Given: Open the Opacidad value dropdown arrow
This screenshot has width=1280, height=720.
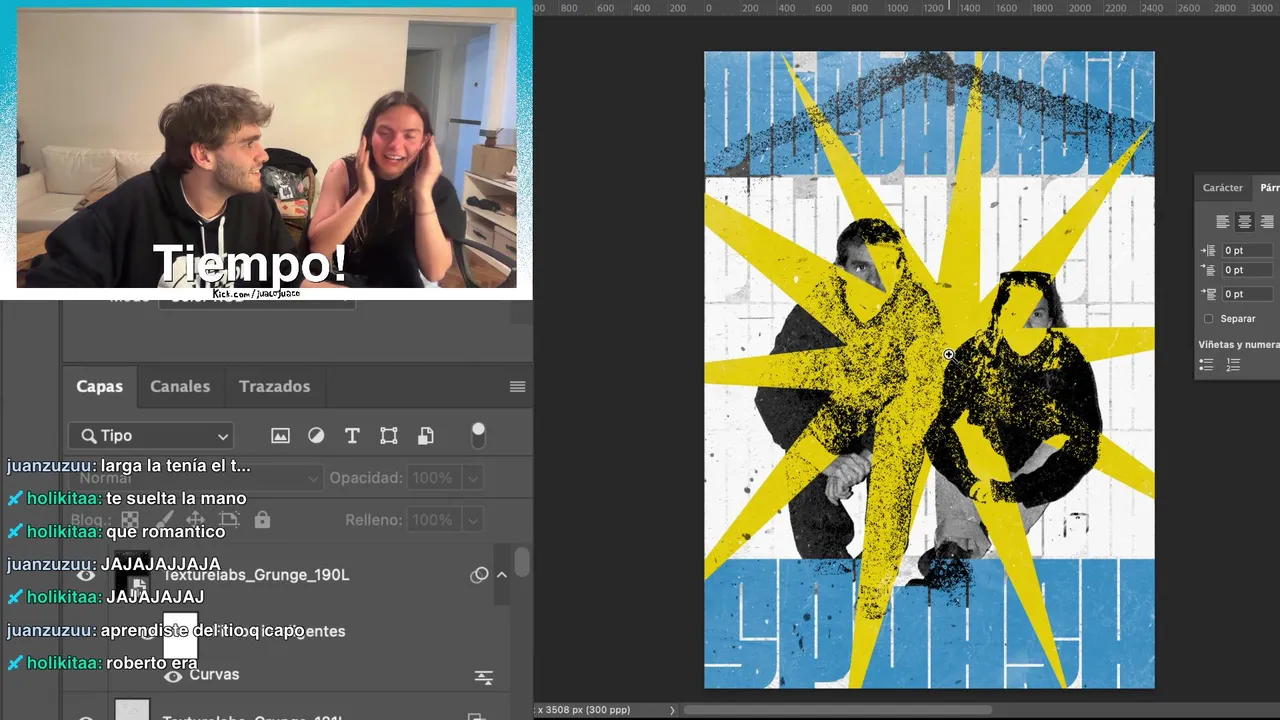Looking at the screenshot, I should (473, 478).
